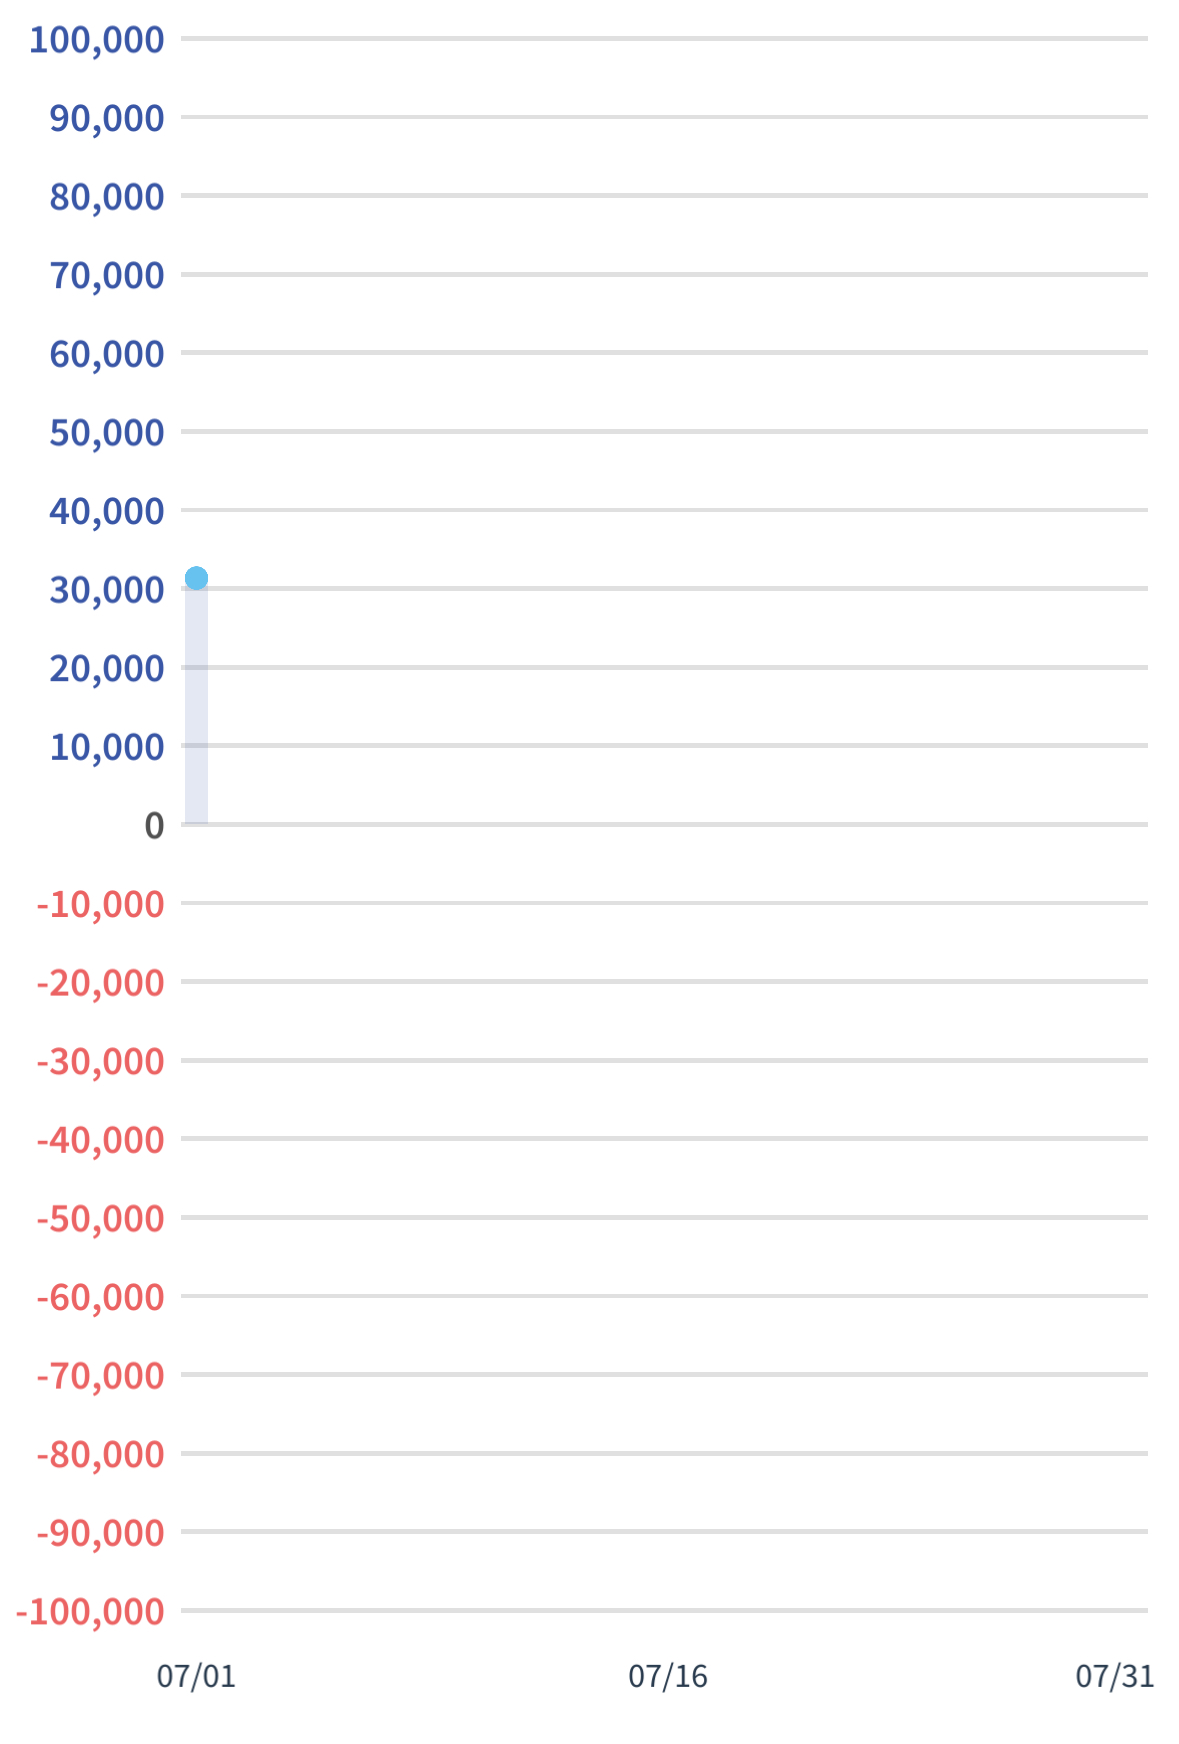This screenshot has width=1179, height=1744.
Task: Click the -100,000 axis label
Action: coord(90,1612)
